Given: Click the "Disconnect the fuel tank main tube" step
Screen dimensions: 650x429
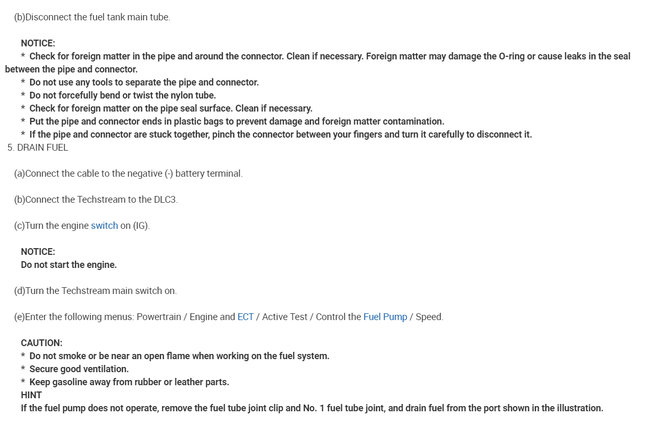Looking at the screenshot, I should [x=92, y=18].
